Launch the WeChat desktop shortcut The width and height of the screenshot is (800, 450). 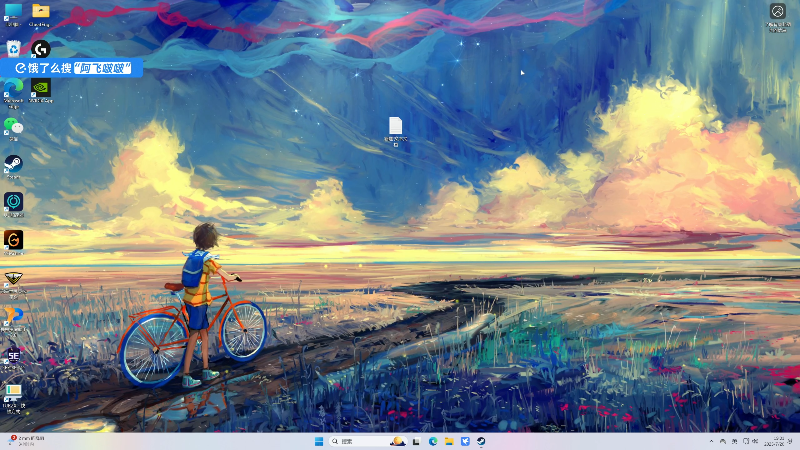click(13, 128)
